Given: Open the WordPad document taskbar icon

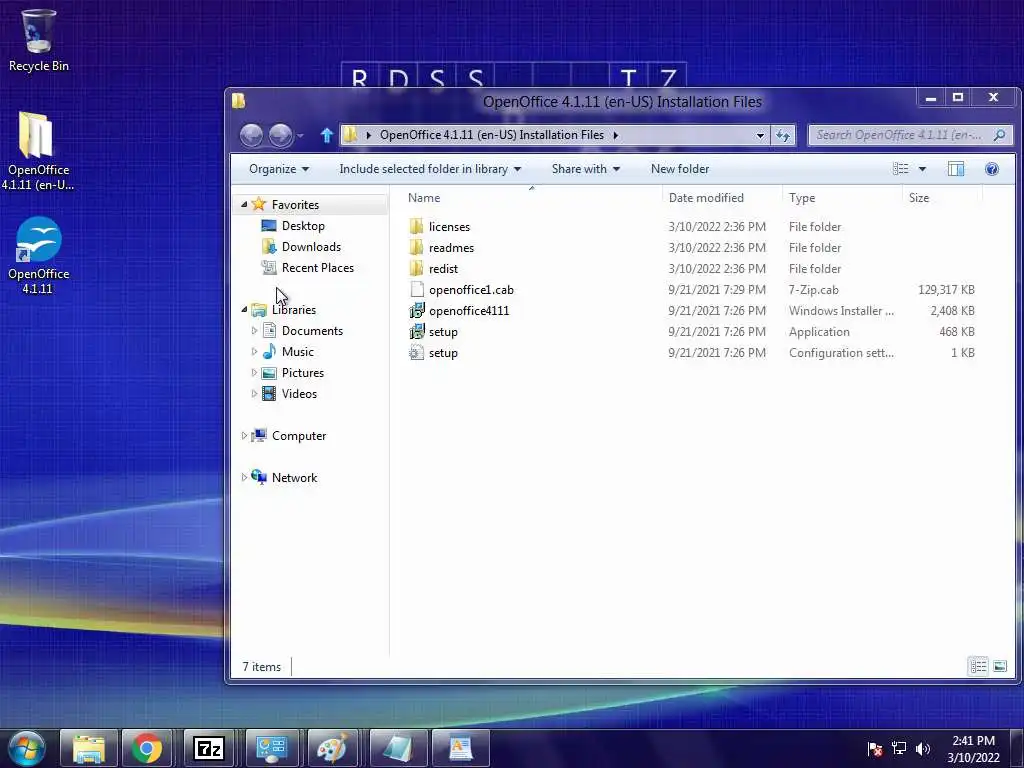Looking at the screenshot, I should [x=460, y=748].
